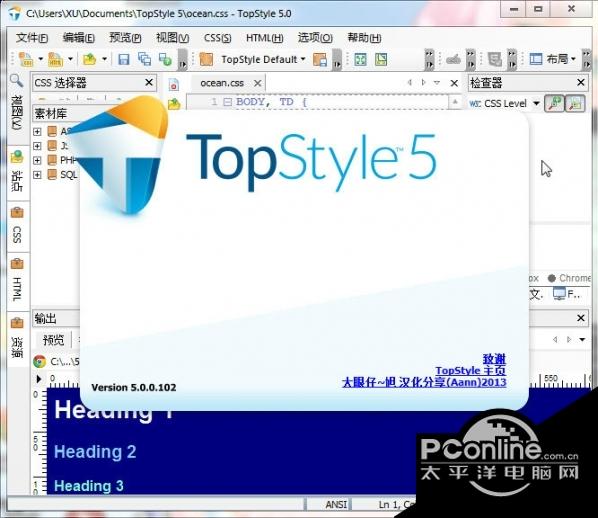The width and height of the screenshot is (598, 518).
Task: Click the 大眼仔~旭 汉化分享 link
Action: (x=424, y=382)
